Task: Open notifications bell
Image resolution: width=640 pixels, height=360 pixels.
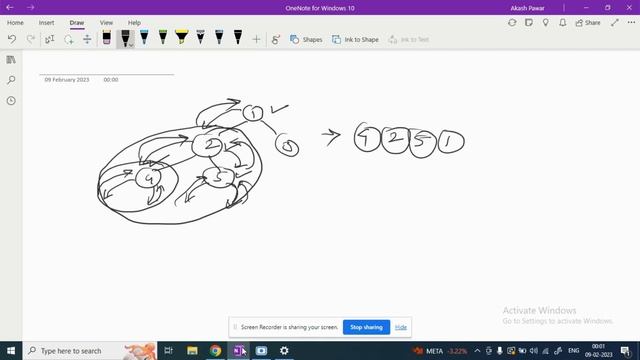Action: tap(562, 23)
